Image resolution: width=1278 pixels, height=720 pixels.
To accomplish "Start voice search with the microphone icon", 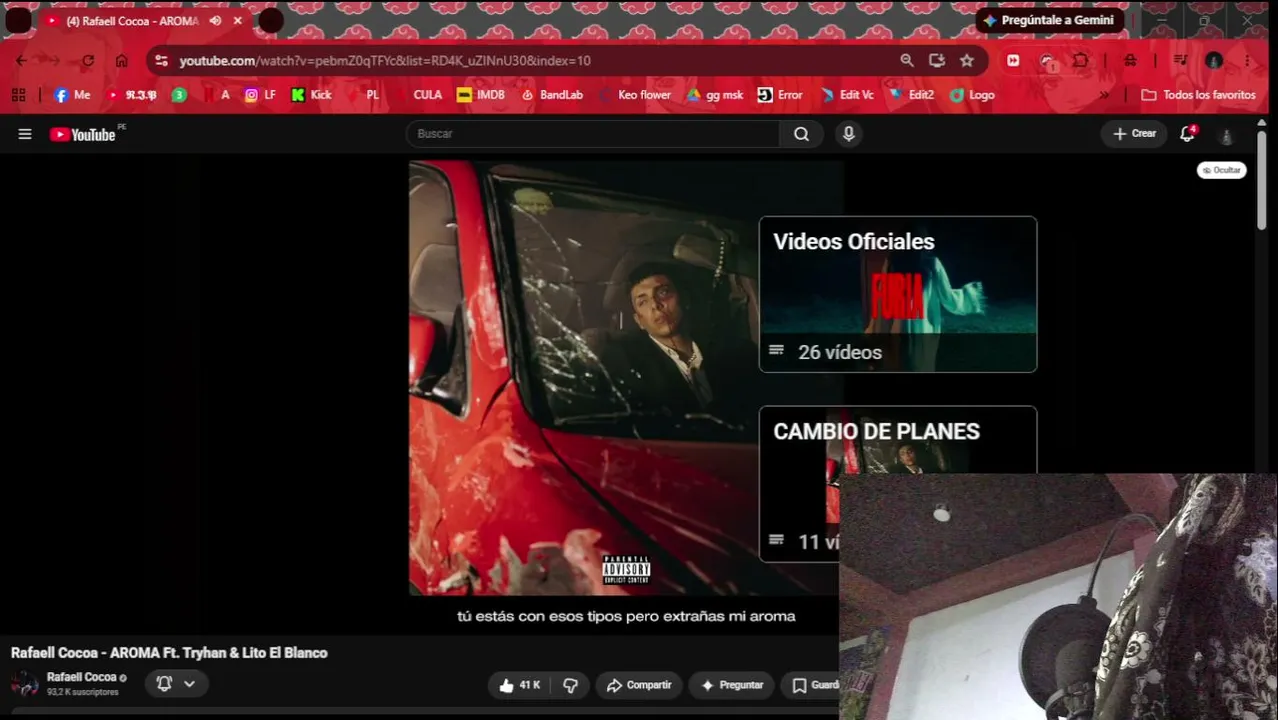I will (849, 134).
